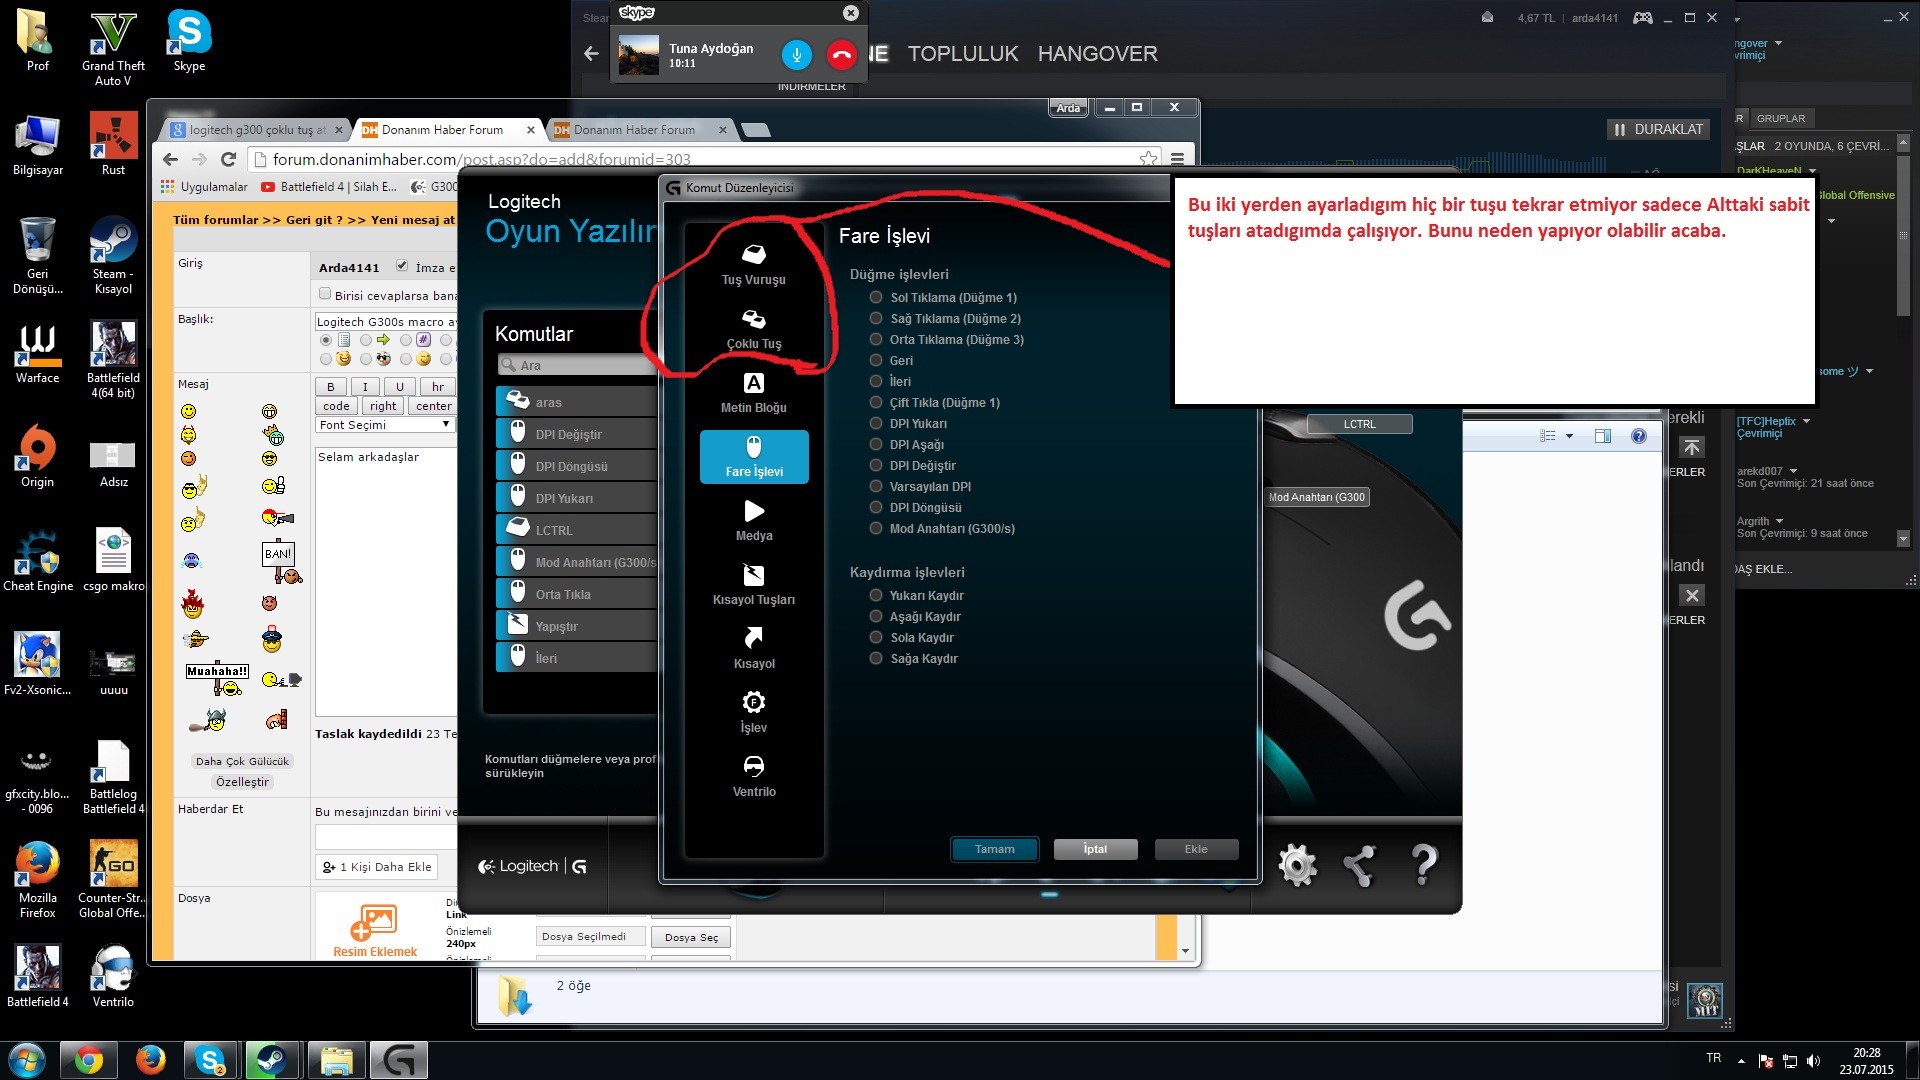Select the Tuş Vuruşu command type
1920x1080 pixels.
(x=754, y=265)
